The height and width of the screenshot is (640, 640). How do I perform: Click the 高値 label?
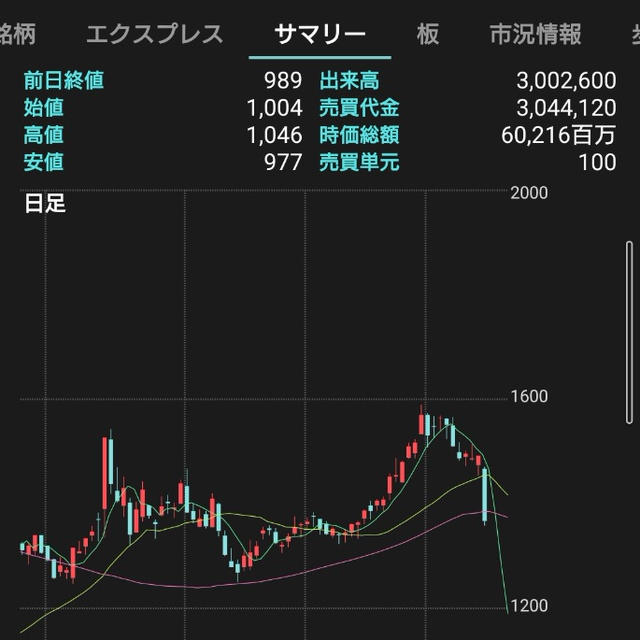tap(44, 135)
